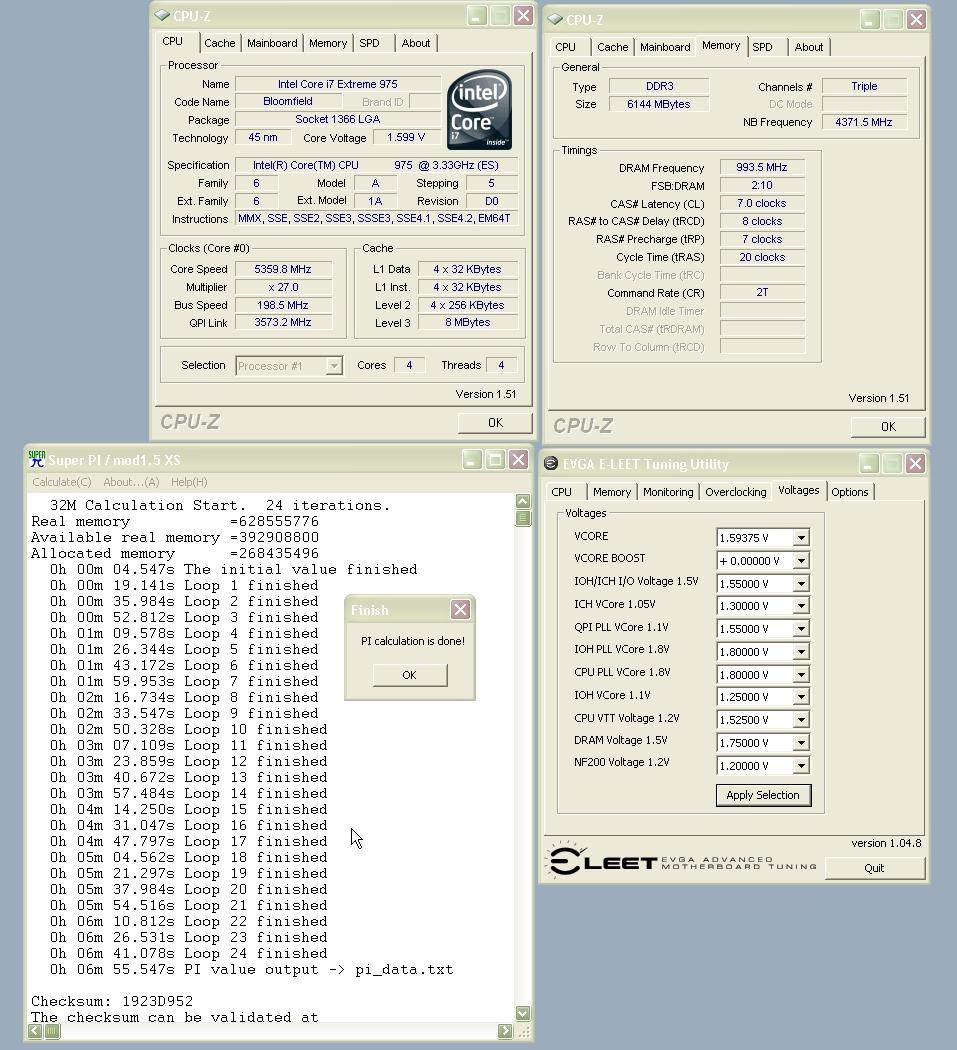This screenshot has height=1050, width=957.
Task: Open IOH VCore 1.1V dropdown
Action: tap(801, 697)
